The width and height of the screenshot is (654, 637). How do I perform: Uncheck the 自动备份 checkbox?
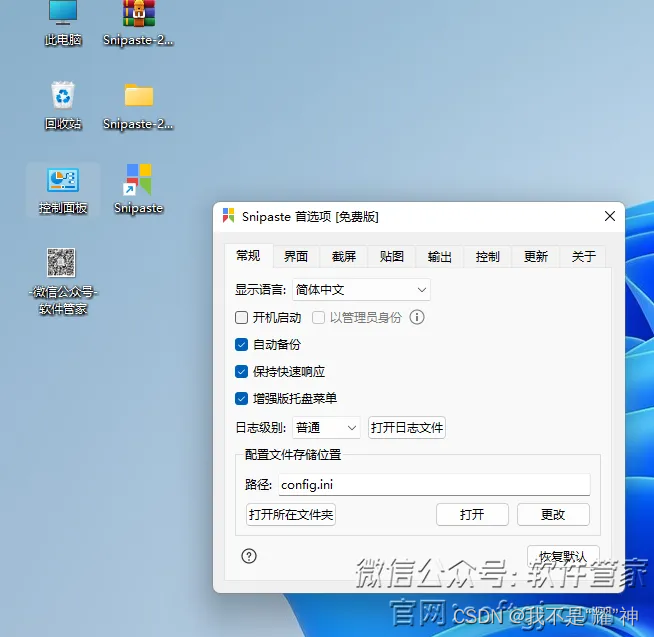click(x=241, y=345)
